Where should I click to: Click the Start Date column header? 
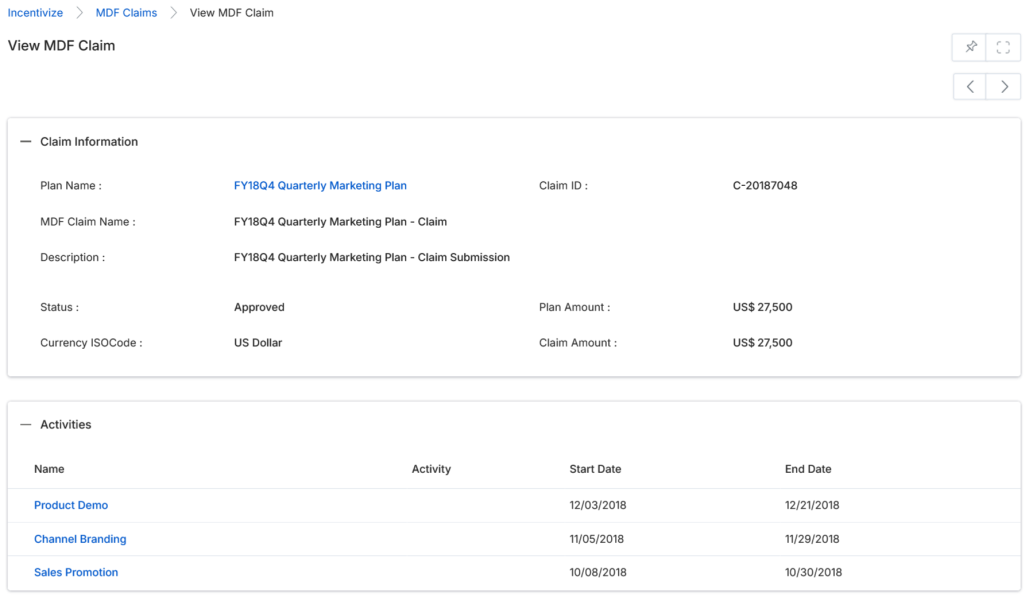595,469
